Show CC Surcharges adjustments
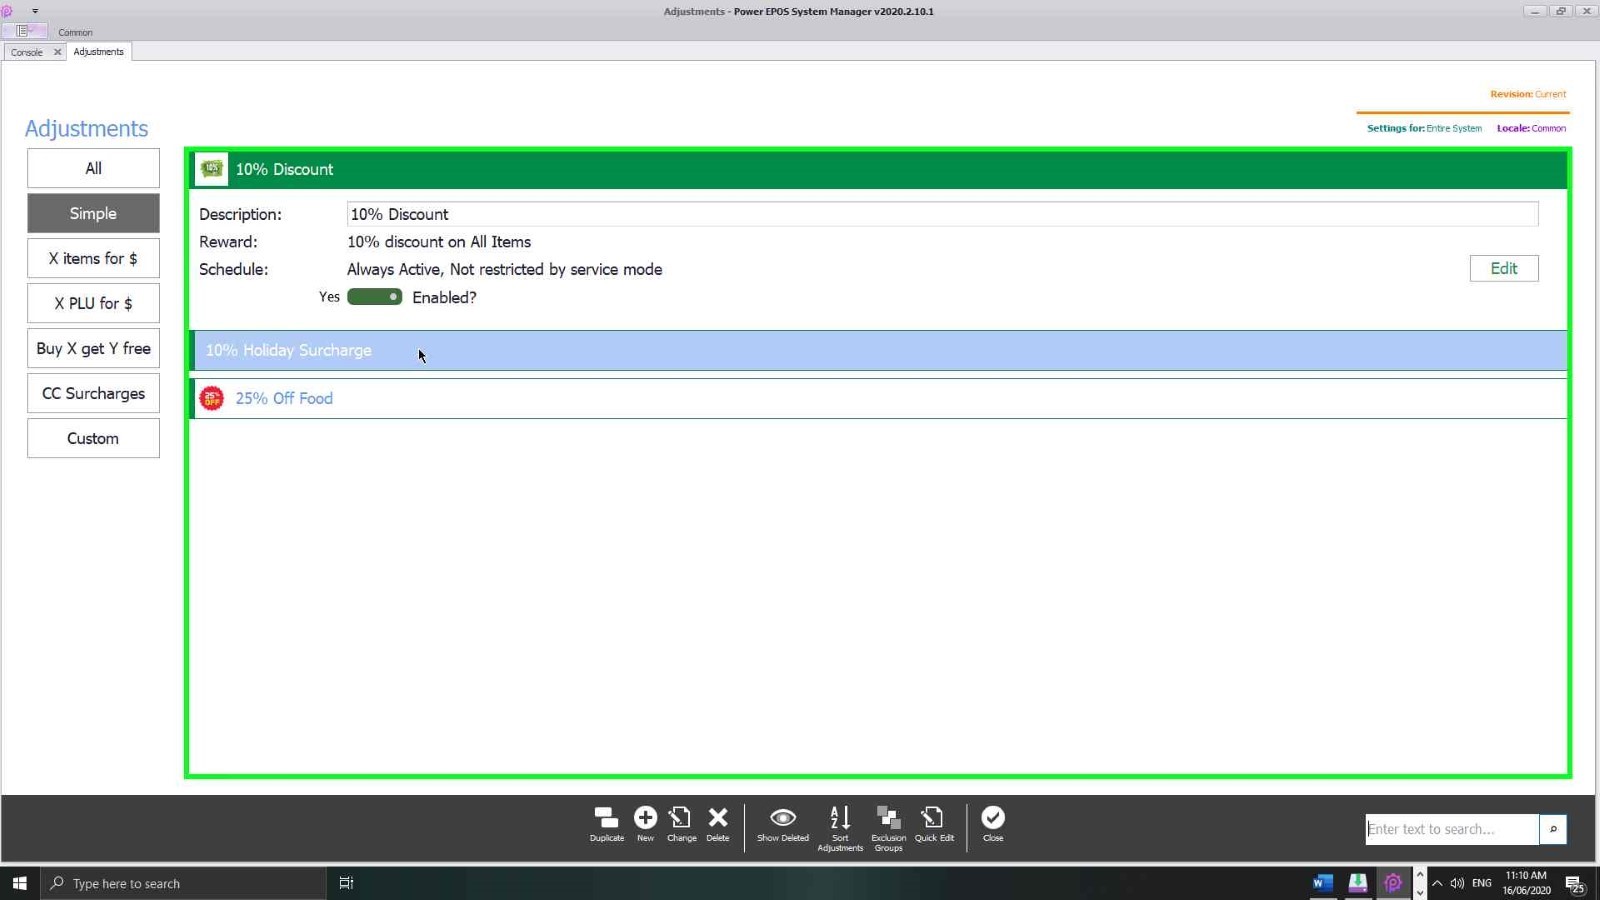This screenshot has height=900, width=1600. click(x=93, y=393)
